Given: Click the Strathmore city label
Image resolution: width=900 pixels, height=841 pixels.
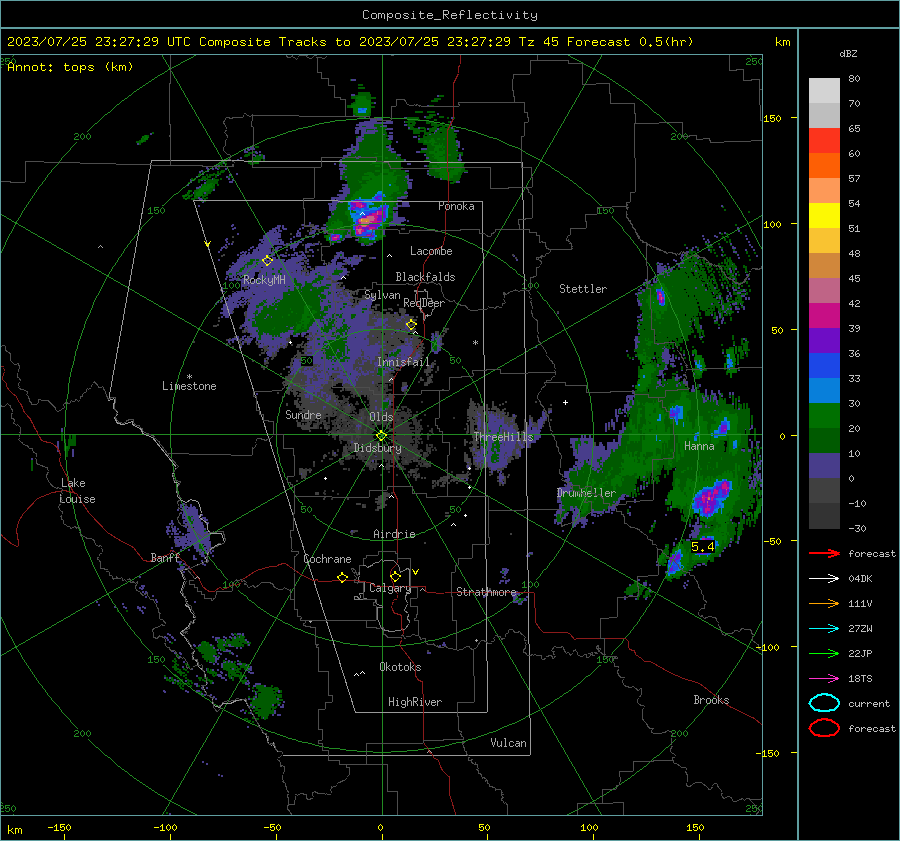Looking at the screenshot, I should pos(487,592).
